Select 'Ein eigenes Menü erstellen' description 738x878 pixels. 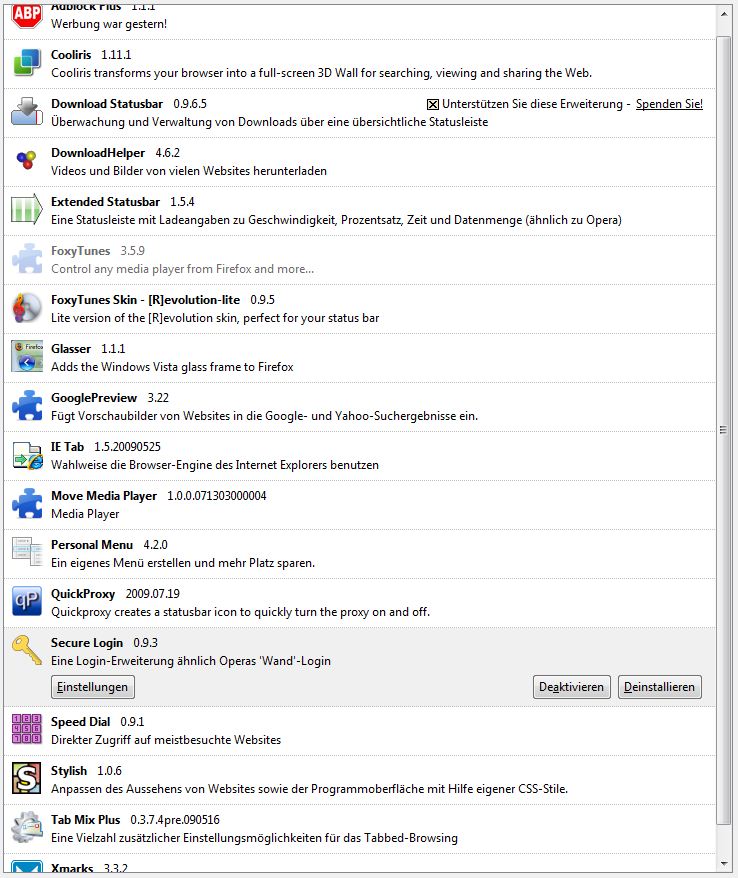[x=183, y=563]
